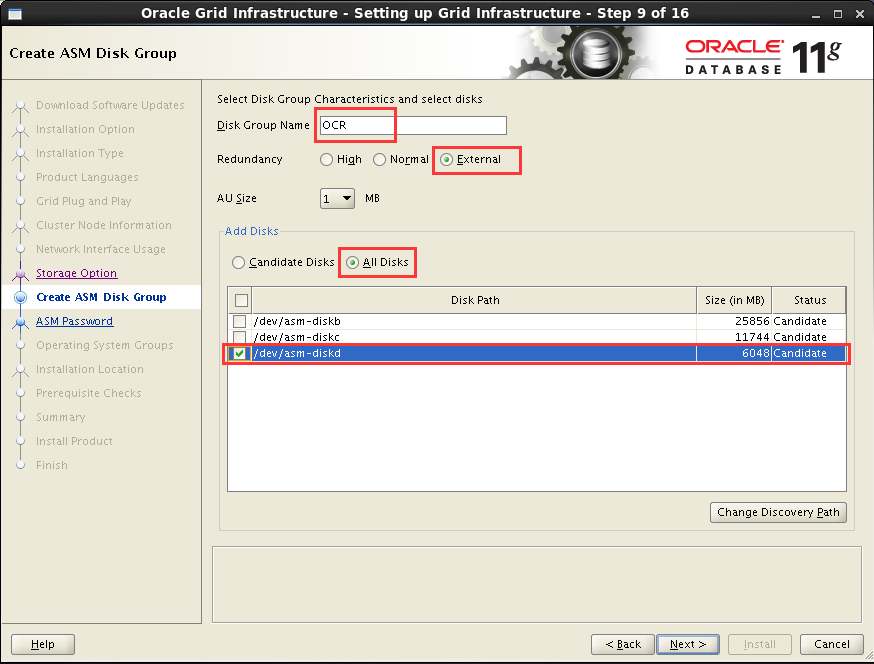Return to previous step with Back
The image size is (874, 664).
pyautogui.click(x=623, y=644)
